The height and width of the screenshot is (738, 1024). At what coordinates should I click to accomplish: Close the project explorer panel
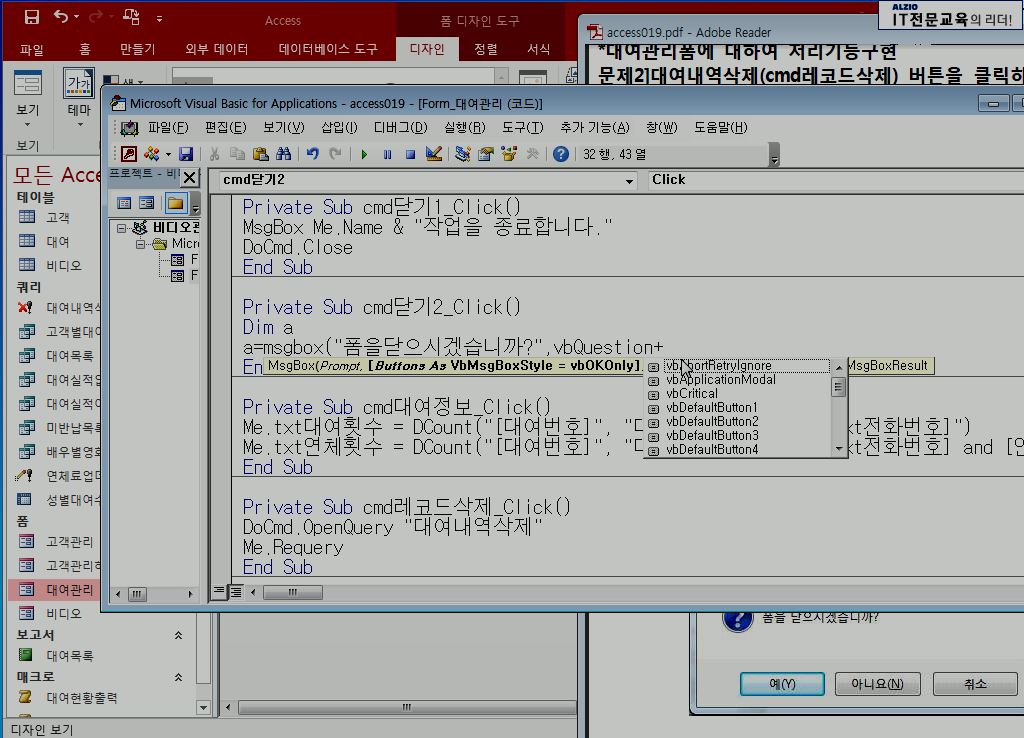[189, 177]
